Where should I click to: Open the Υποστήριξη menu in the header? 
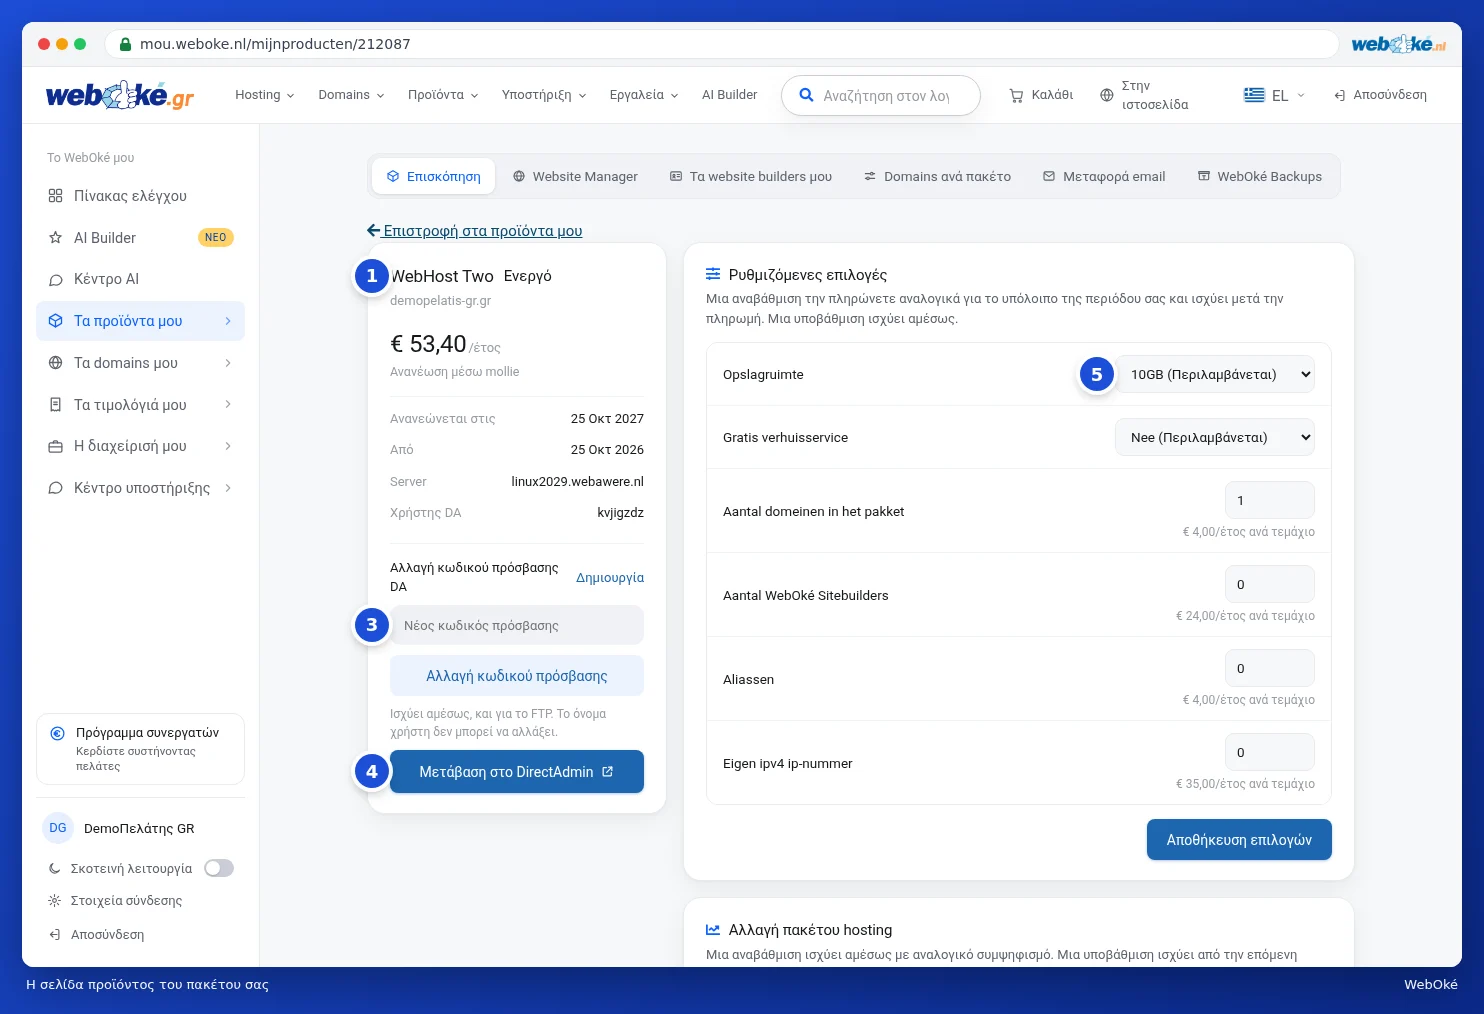click(544, 95)
